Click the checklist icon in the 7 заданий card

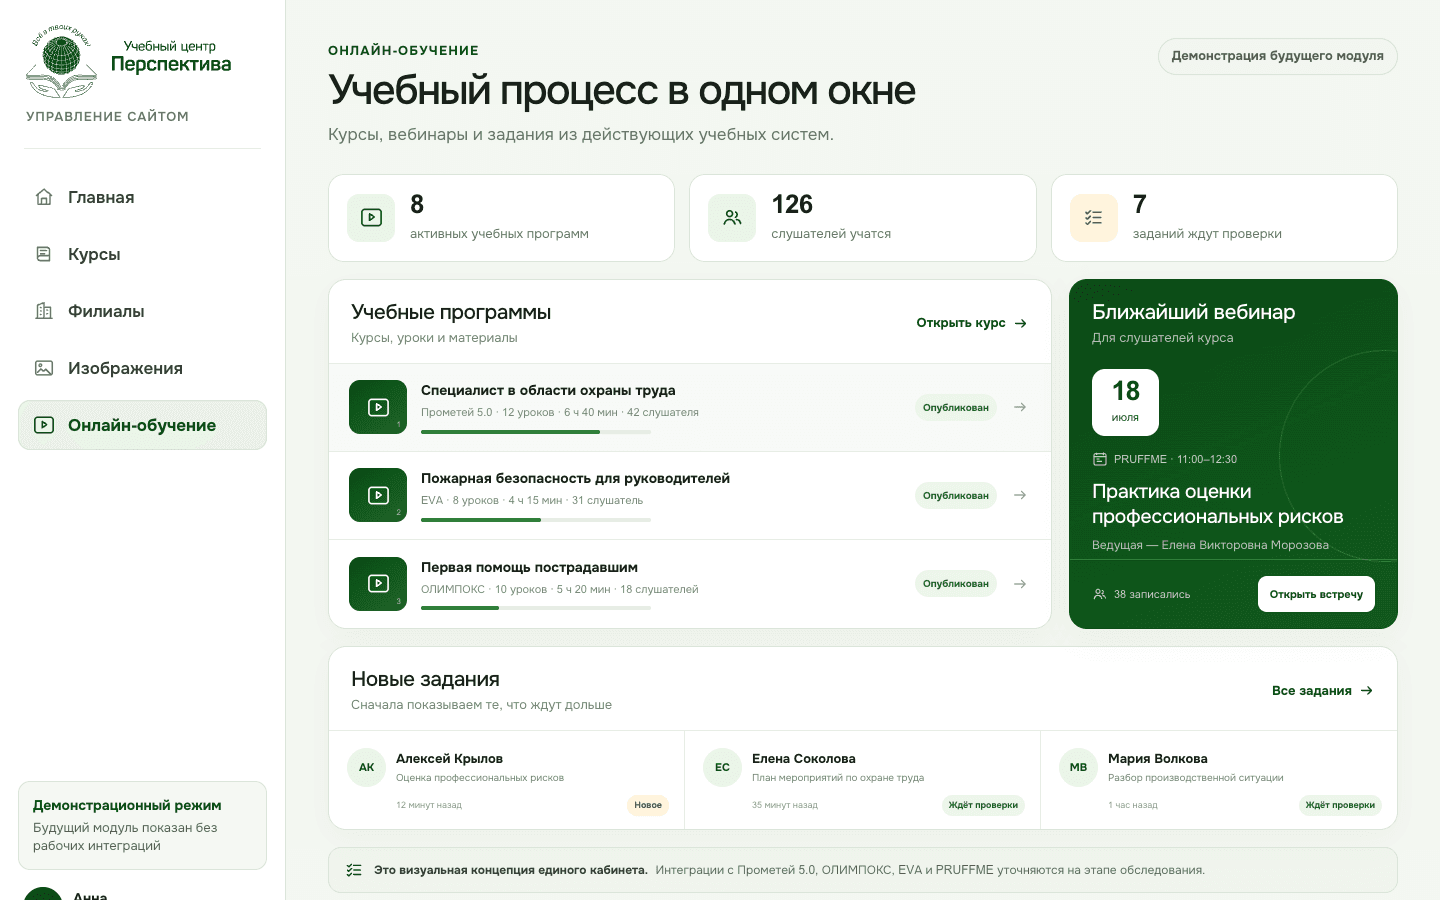(x=1093, y=218)
